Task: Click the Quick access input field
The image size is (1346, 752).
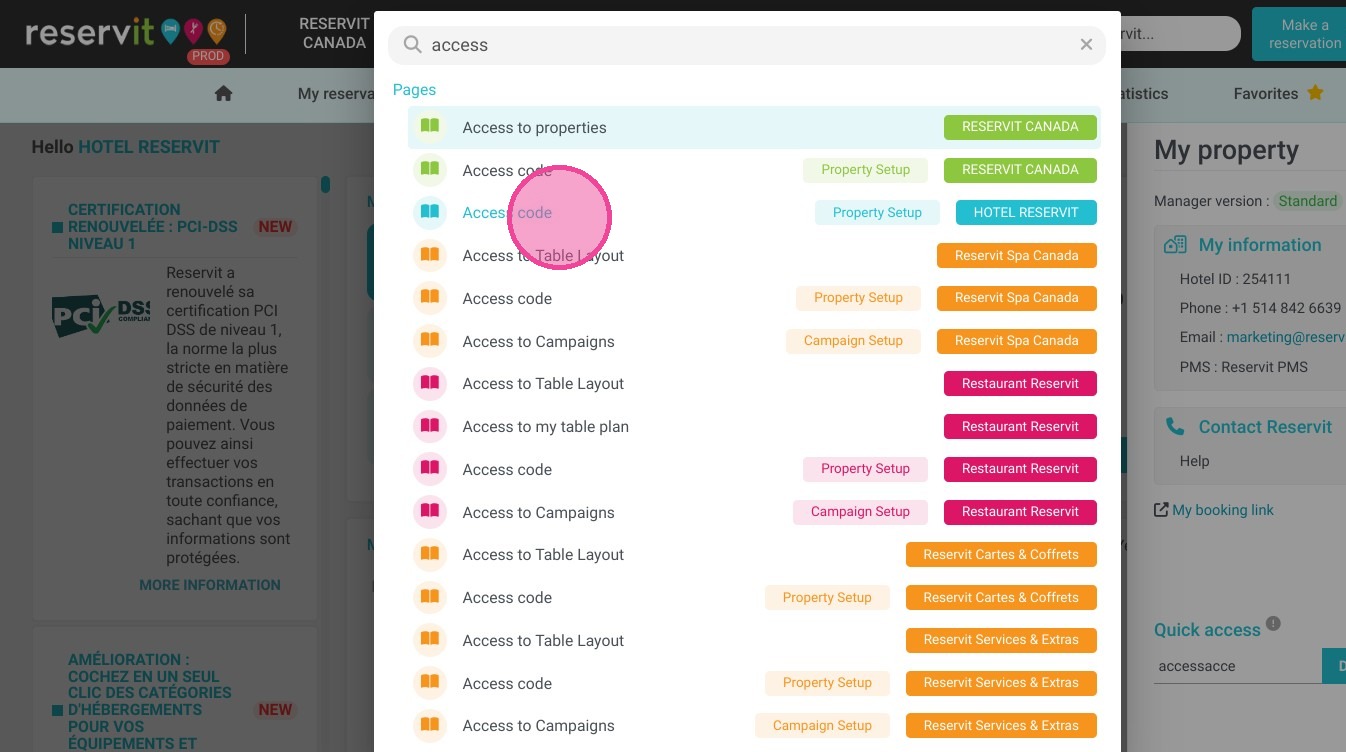Action: tap(1237, 666)
